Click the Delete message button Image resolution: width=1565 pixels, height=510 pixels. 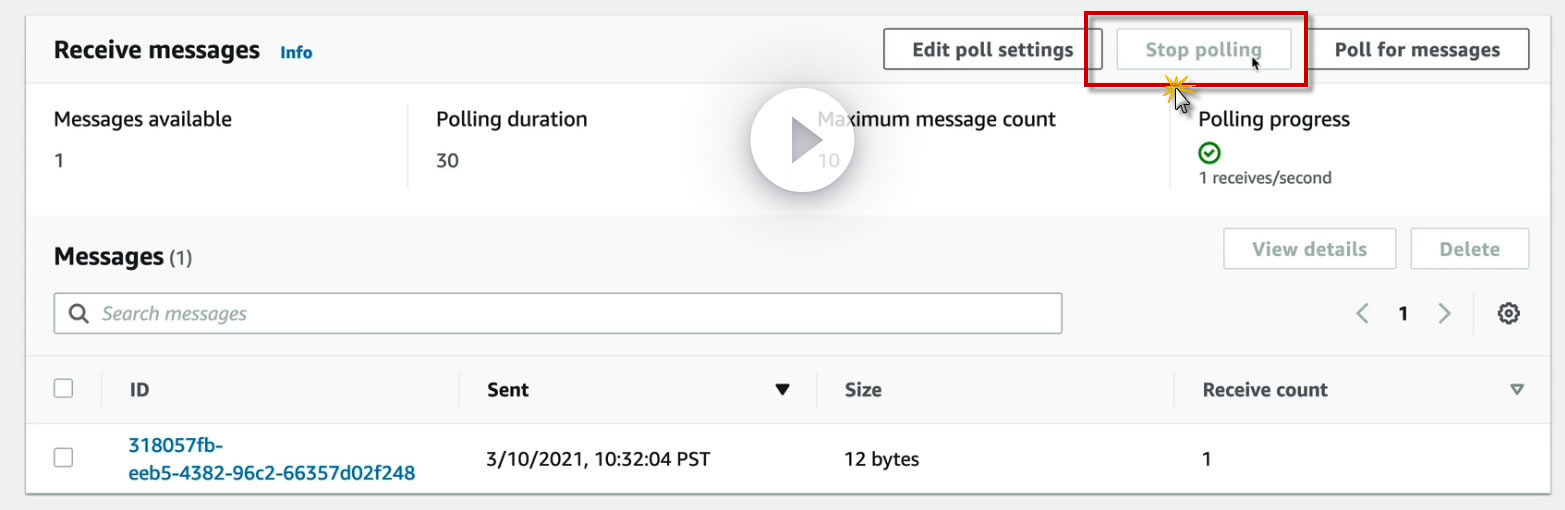click(x=1469, y=249)
